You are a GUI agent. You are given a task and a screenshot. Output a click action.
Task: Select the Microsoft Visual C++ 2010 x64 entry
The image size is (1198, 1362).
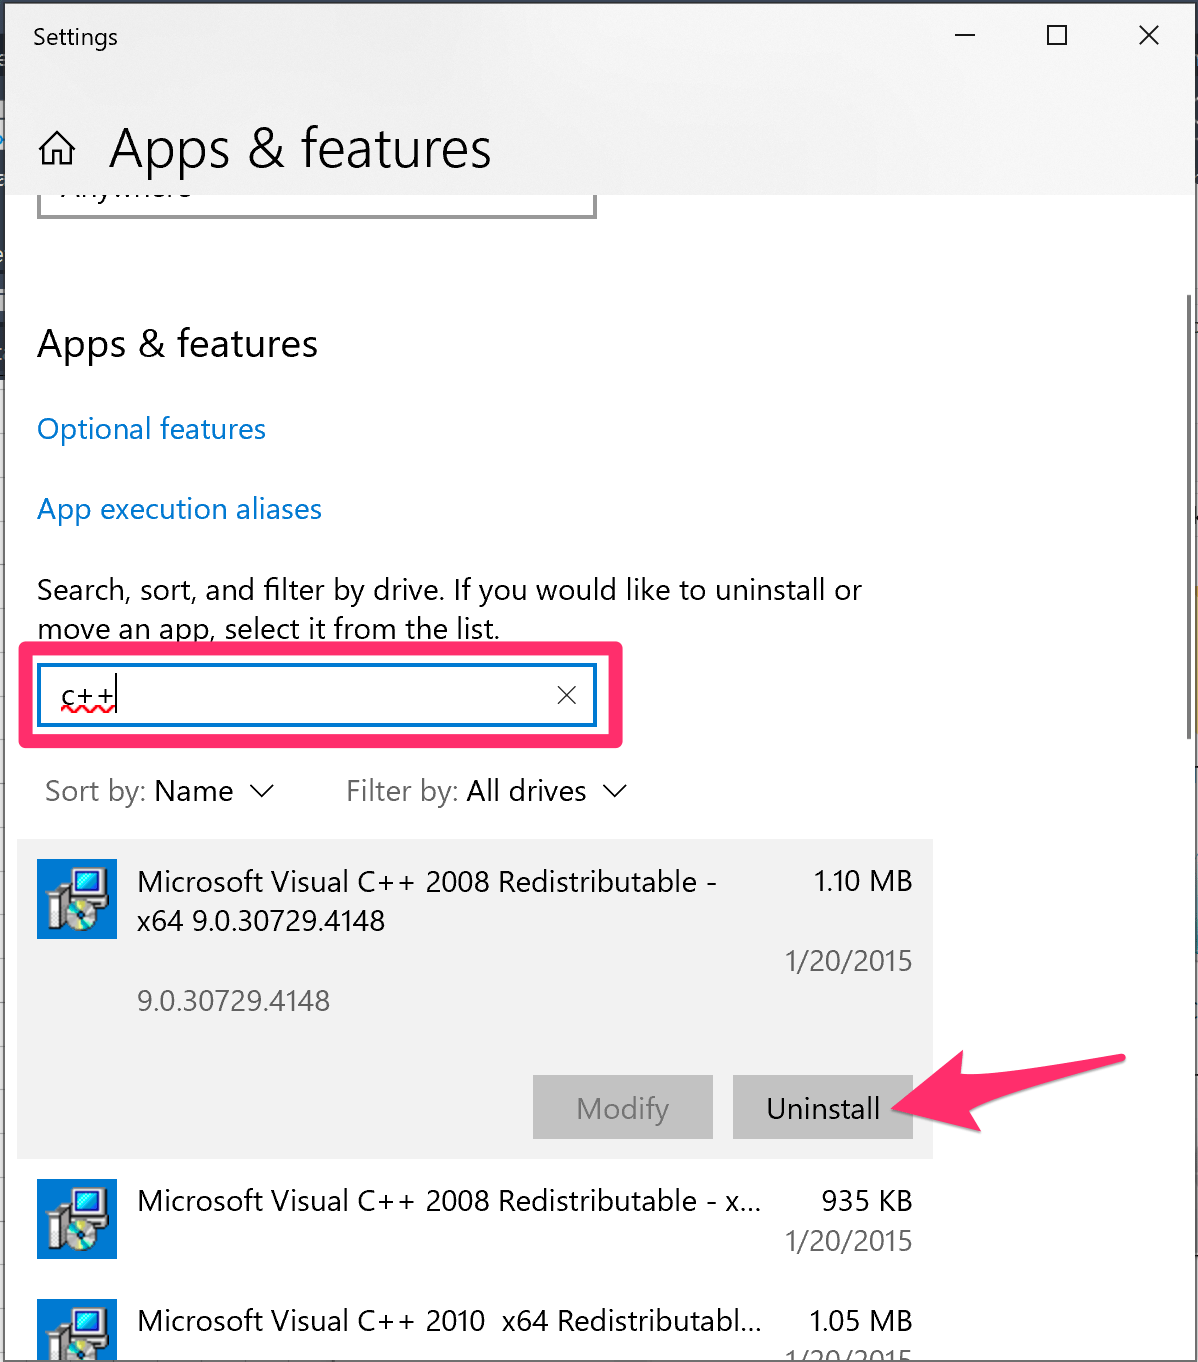(x=448, y=1320)
